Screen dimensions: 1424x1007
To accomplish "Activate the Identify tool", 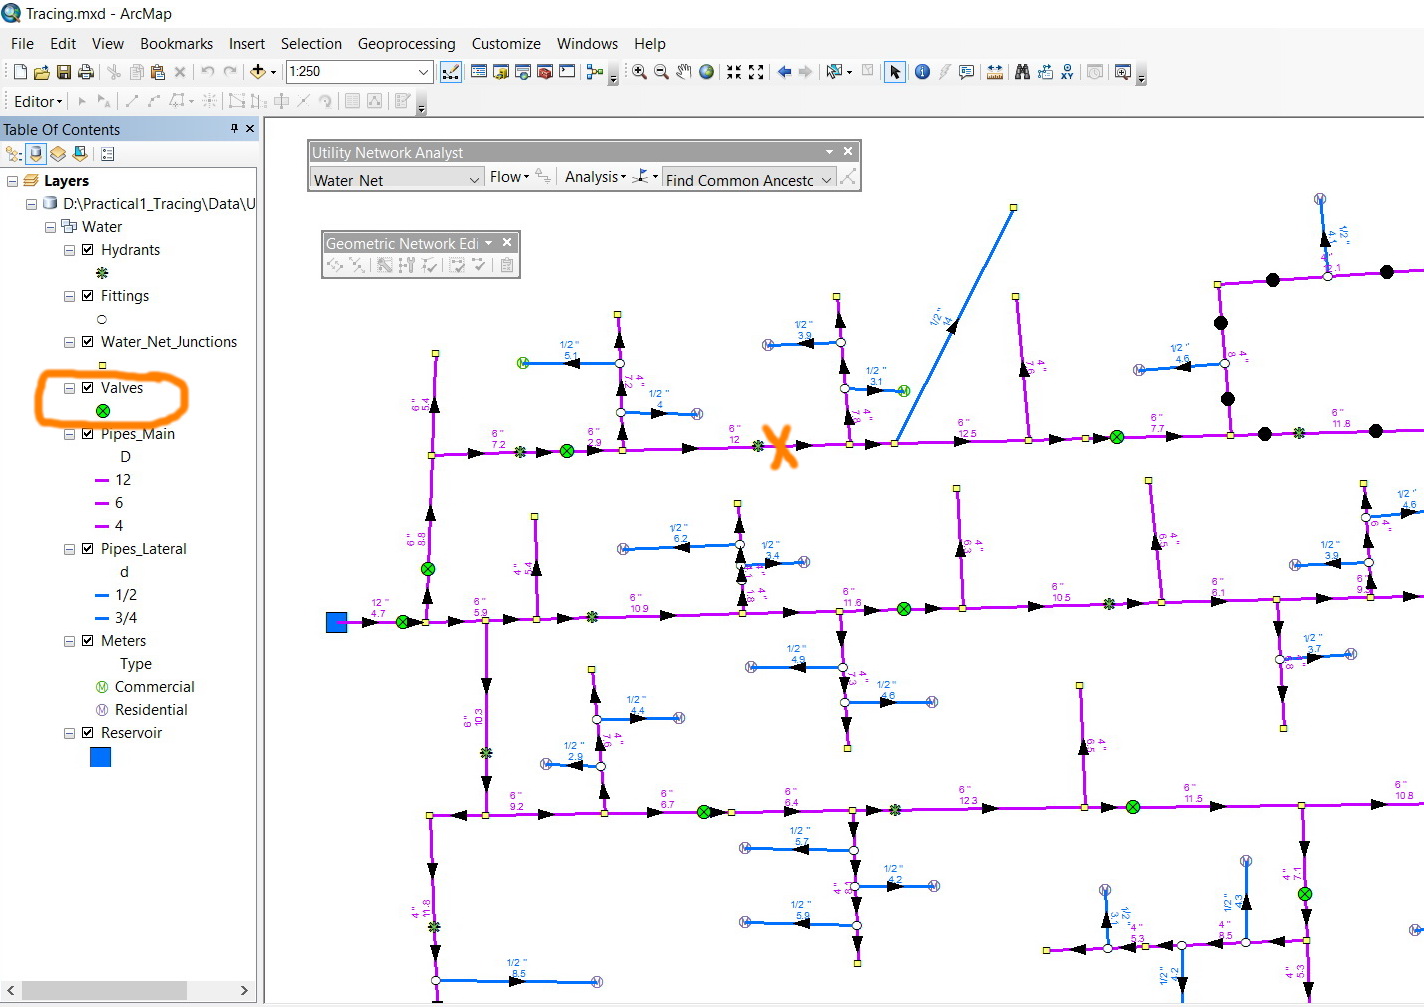I will pyautogui.click(x=922, y=72).
